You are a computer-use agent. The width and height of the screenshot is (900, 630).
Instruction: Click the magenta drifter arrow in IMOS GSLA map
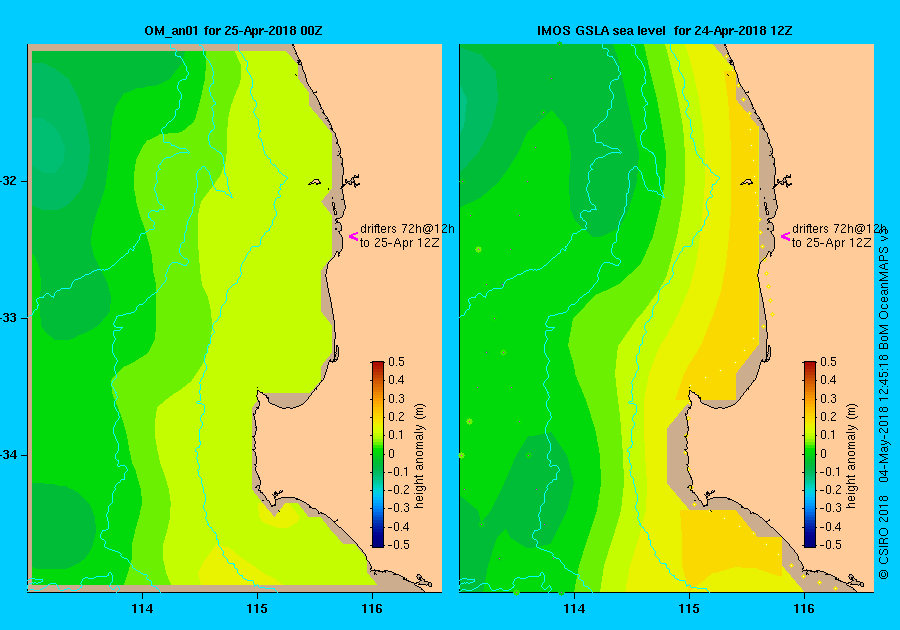click(785, 236)
